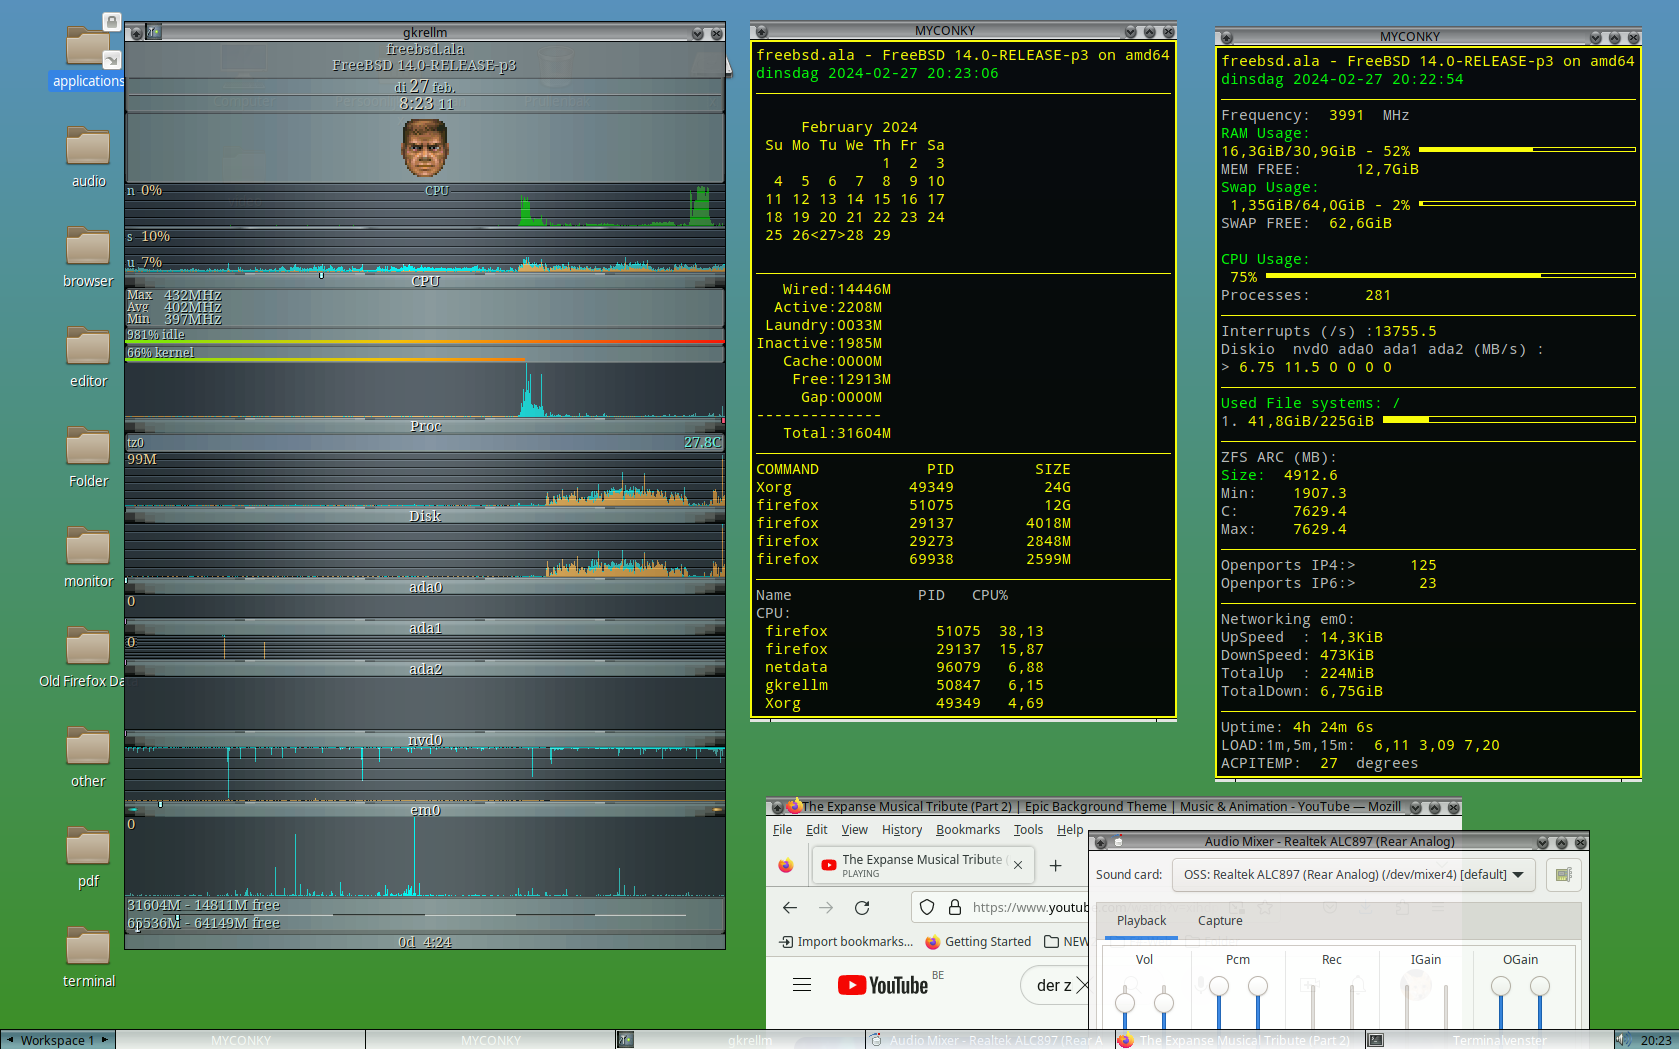Click the Disk panel label in gkrellm
This screenshot has width=1679, height=1049.
[x=425, y=516]
